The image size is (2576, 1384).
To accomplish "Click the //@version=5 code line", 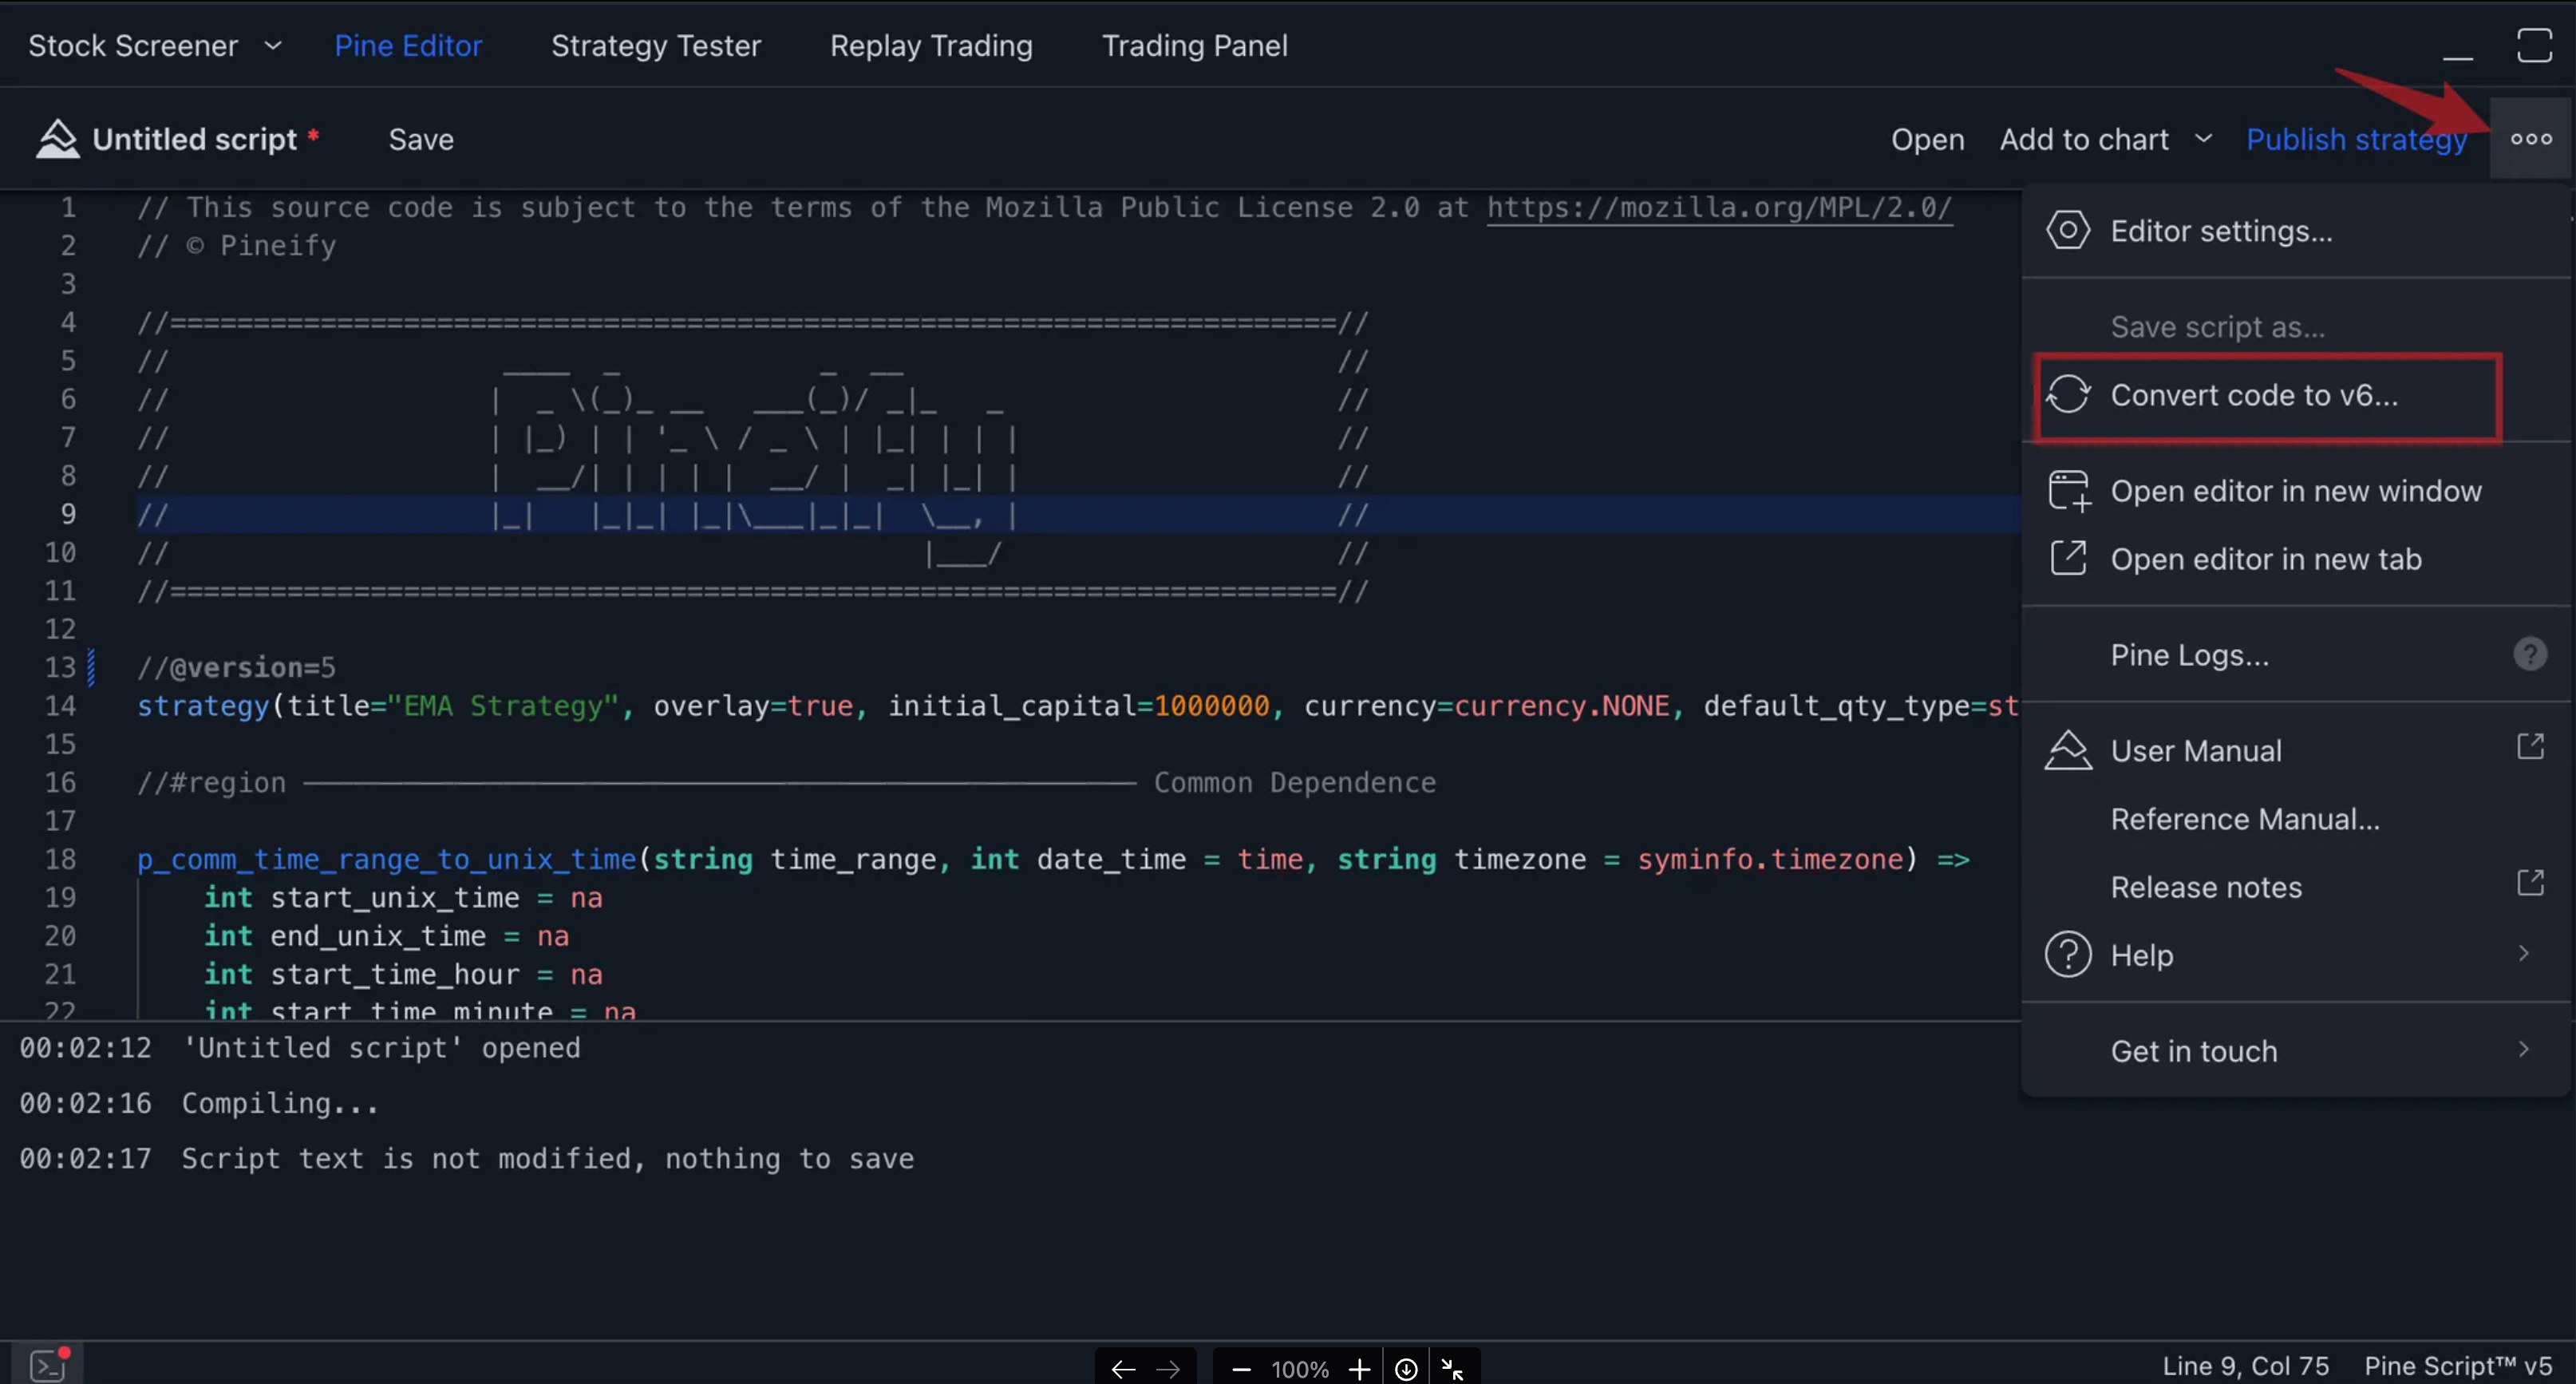I will click(x=236, y=667).
